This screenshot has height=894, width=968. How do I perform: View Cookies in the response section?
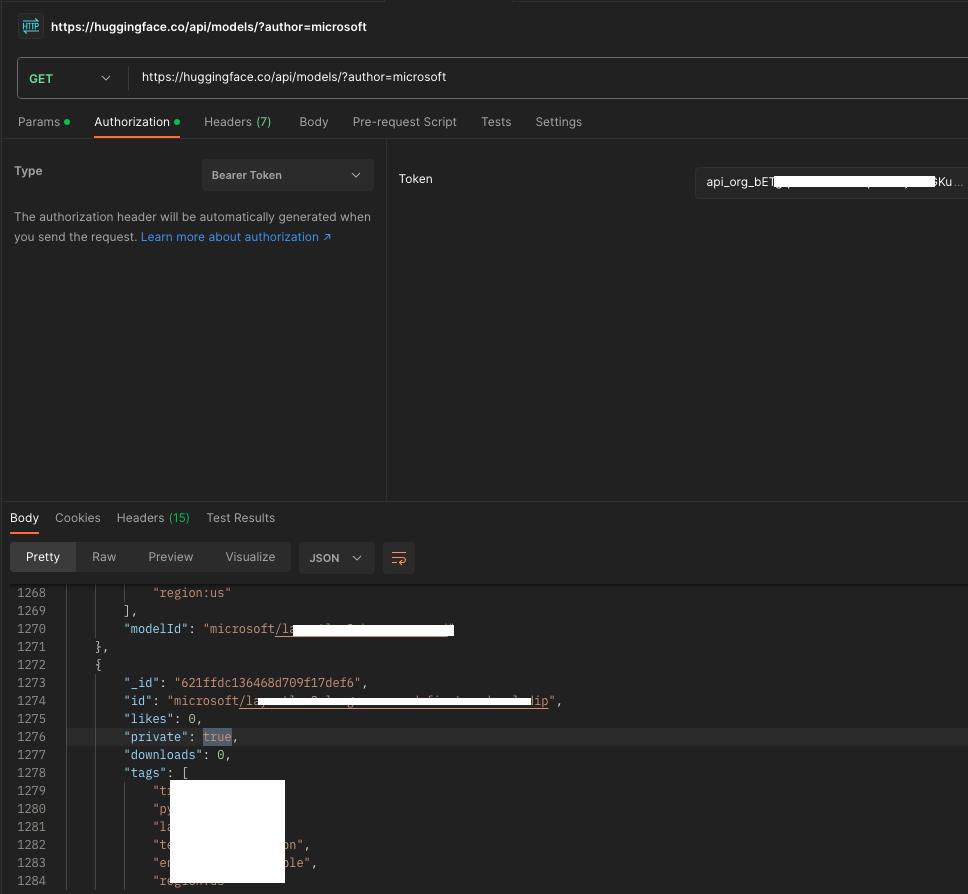(x=77, y=517)
